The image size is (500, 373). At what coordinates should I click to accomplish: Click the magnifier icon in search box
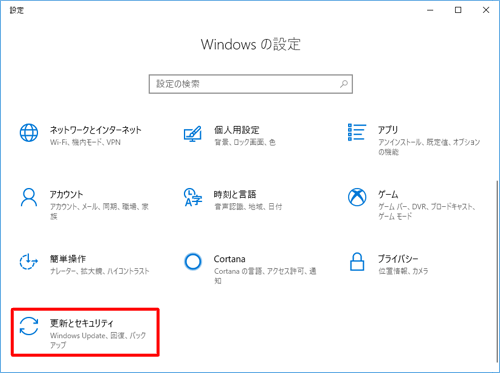point(344,84)
